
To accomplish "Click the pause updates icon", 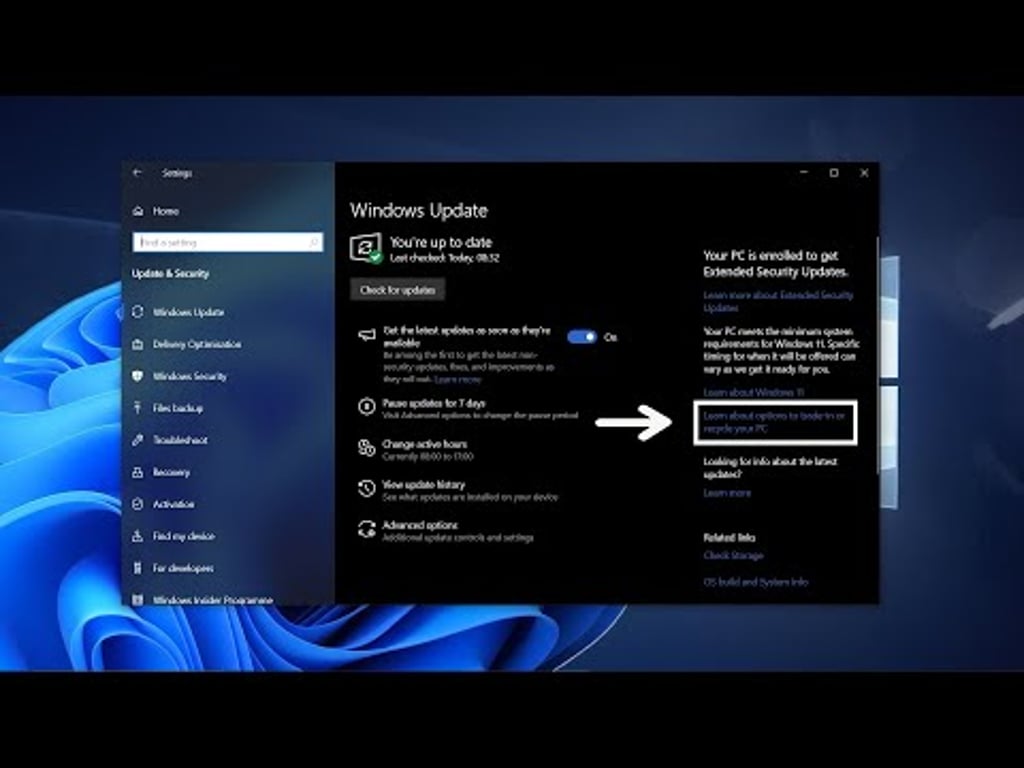I will [x=366, y=407].
